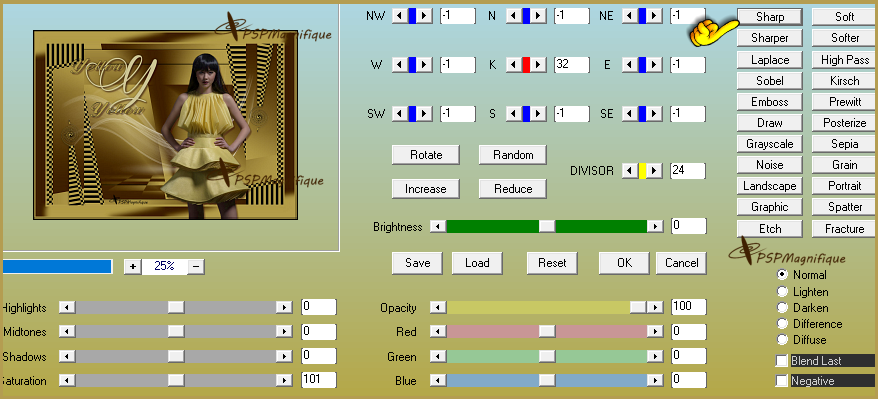Click the preview image thumbnail
Screen dimensions: 878x399
coord(165,125)
